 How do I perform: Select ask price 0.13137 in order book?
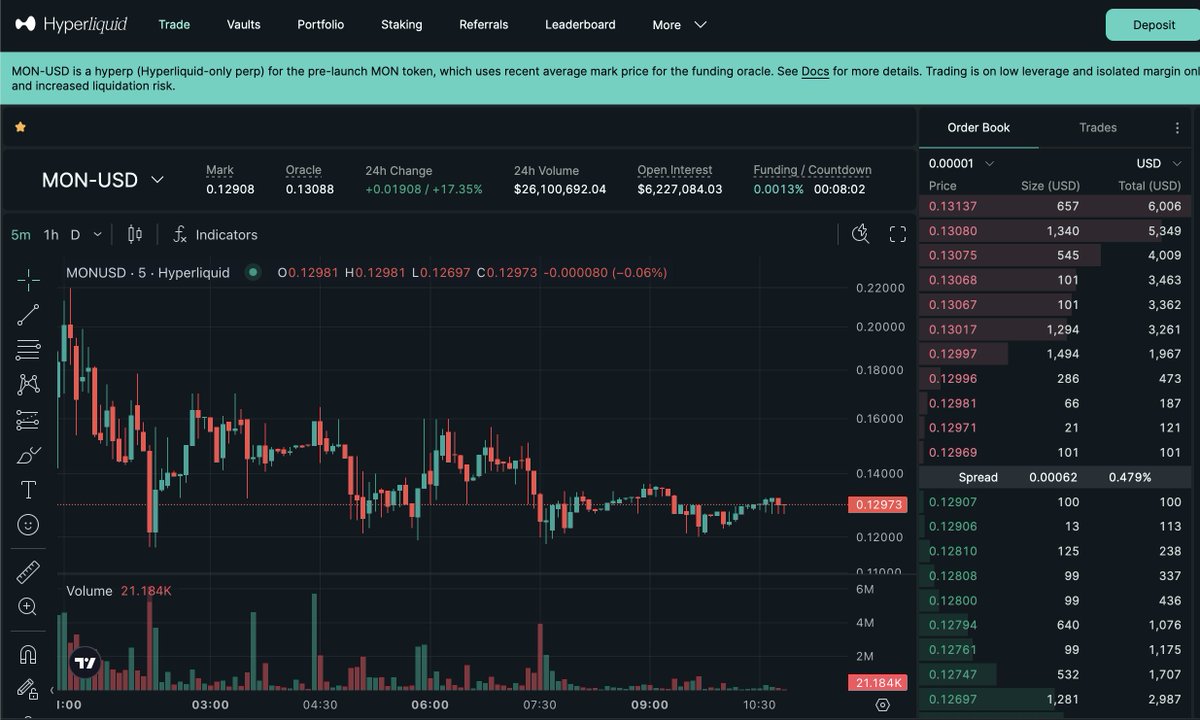953,206
